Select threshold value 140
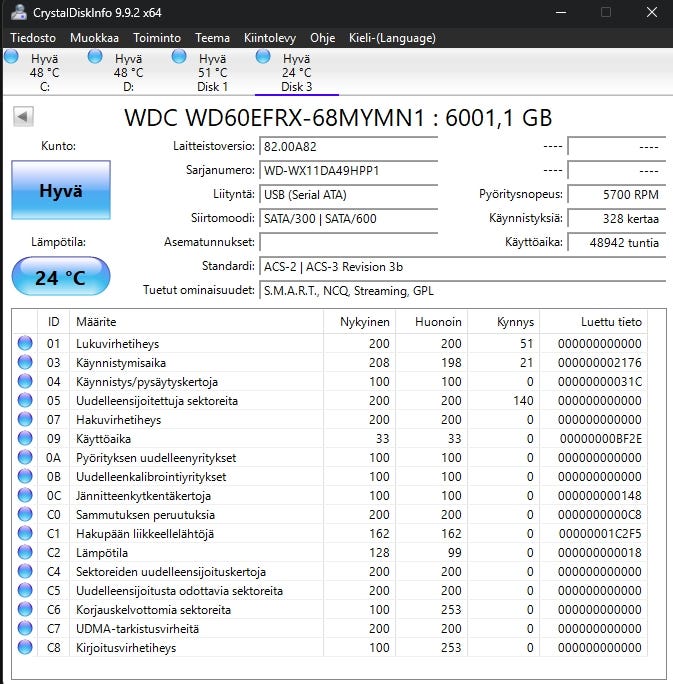 click(x=523, y=400)
